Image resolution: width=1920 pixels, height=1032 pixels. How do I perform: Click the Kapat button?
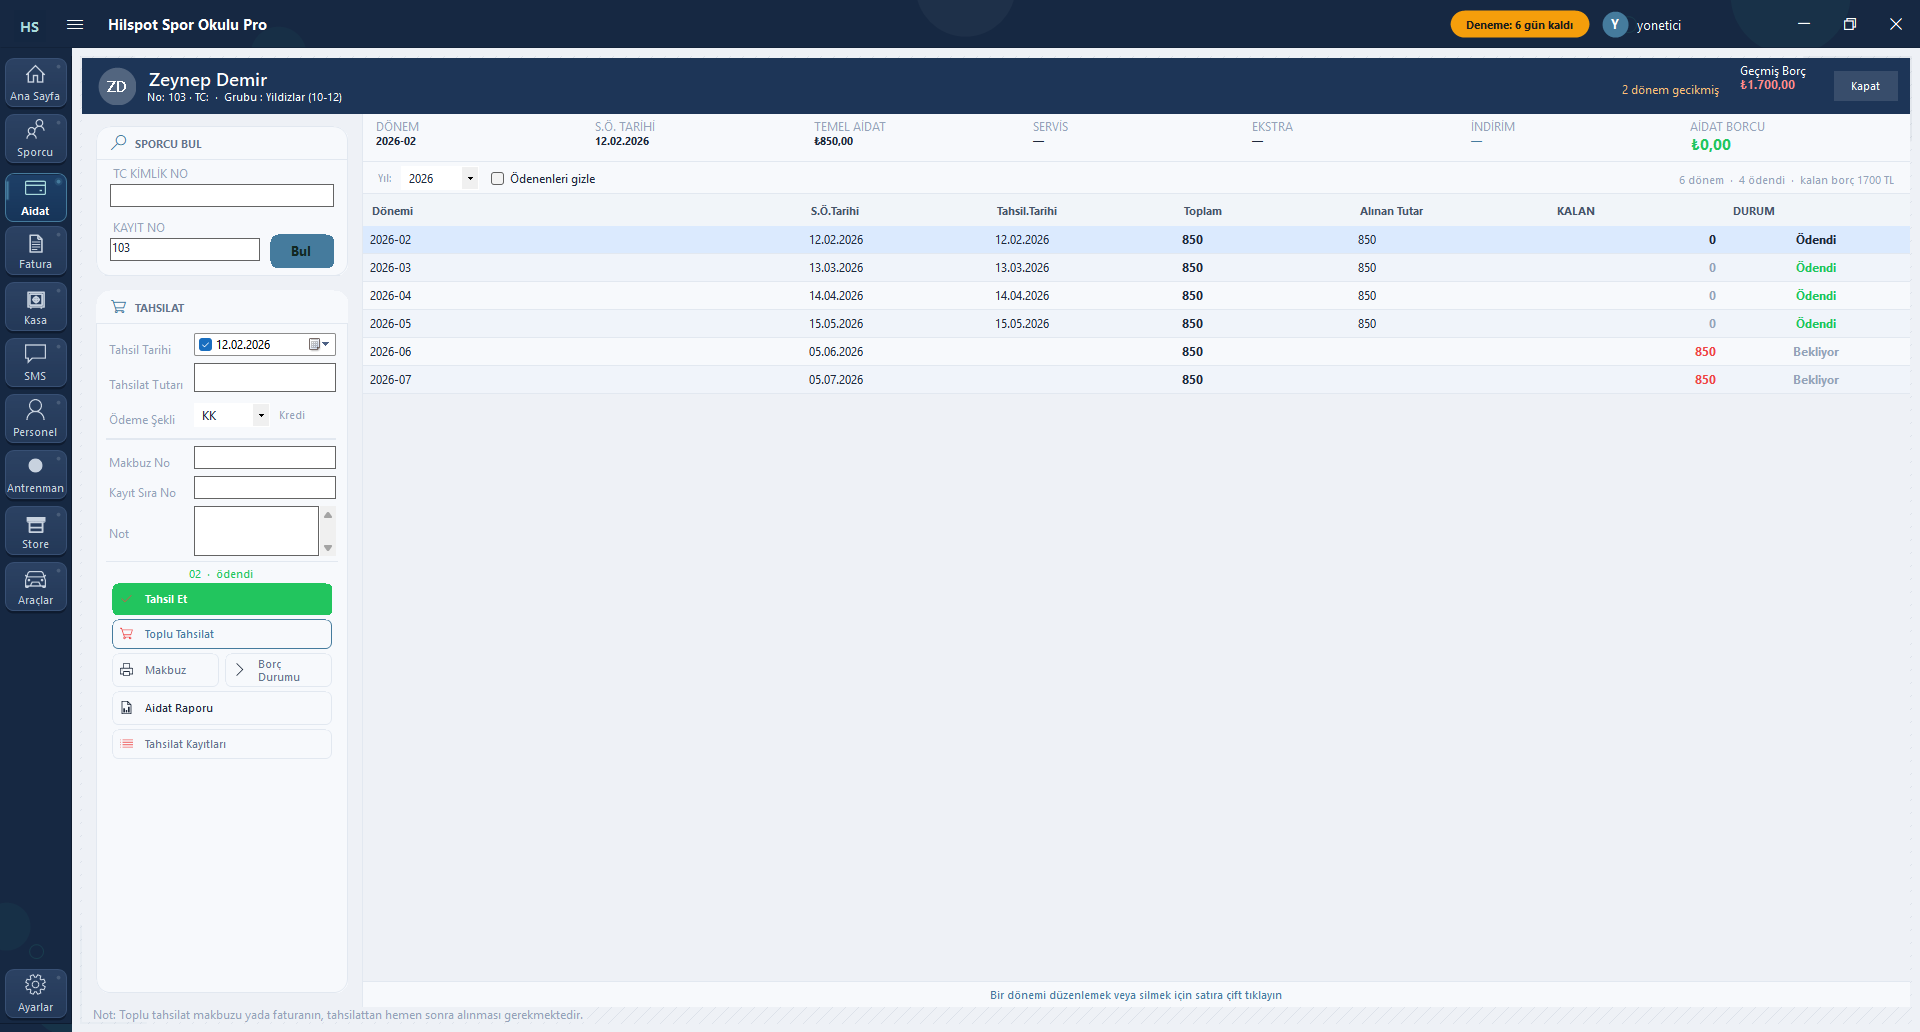1865,86
